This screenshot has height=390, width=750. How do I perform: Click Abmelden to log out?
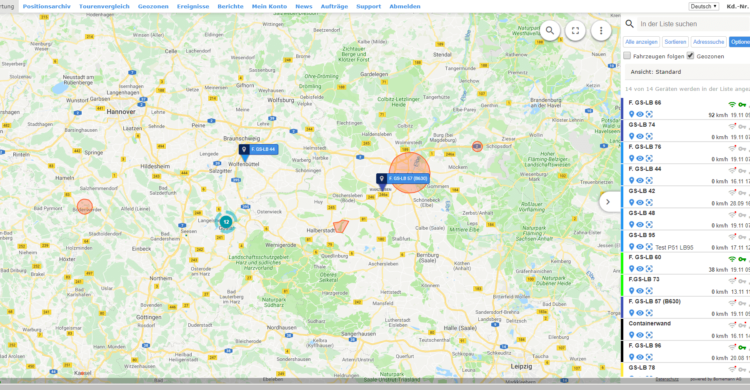[405, 6]
